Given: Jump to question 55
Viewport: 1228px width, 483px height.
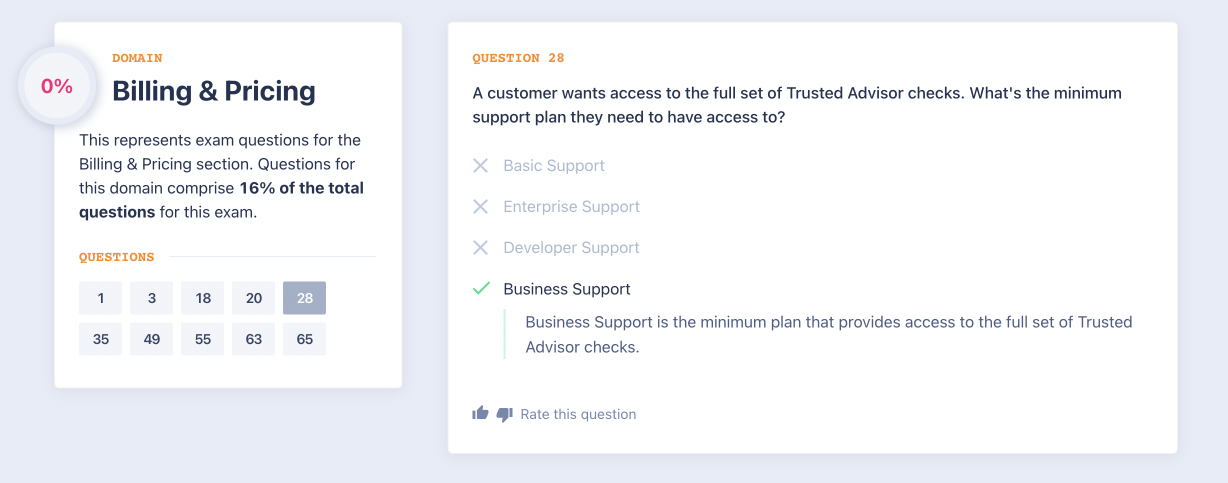Looking at the screenshot, I should tap(203, 339).
